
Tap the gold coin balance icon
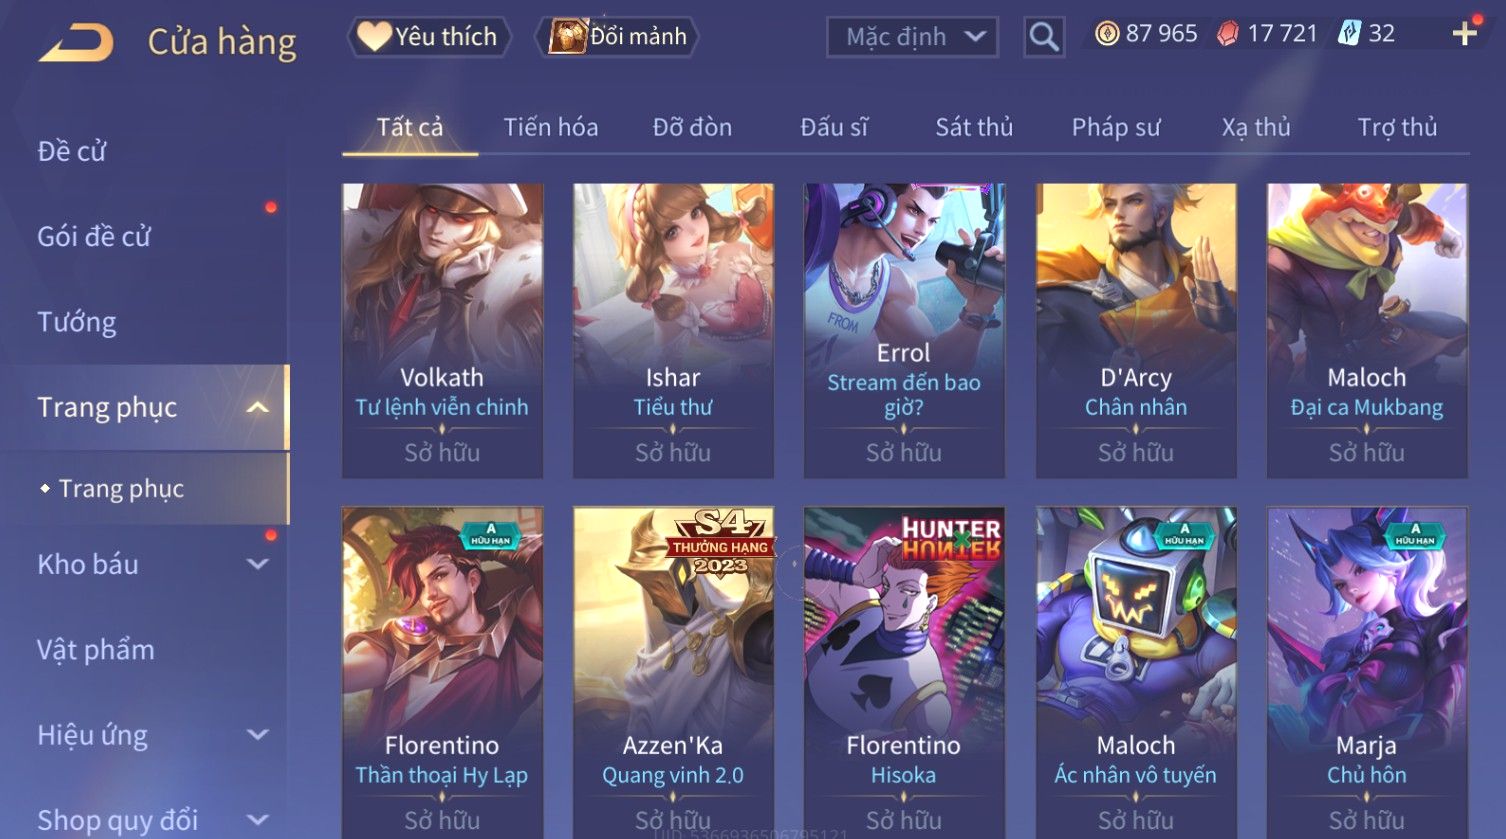tap(1107, 34)
